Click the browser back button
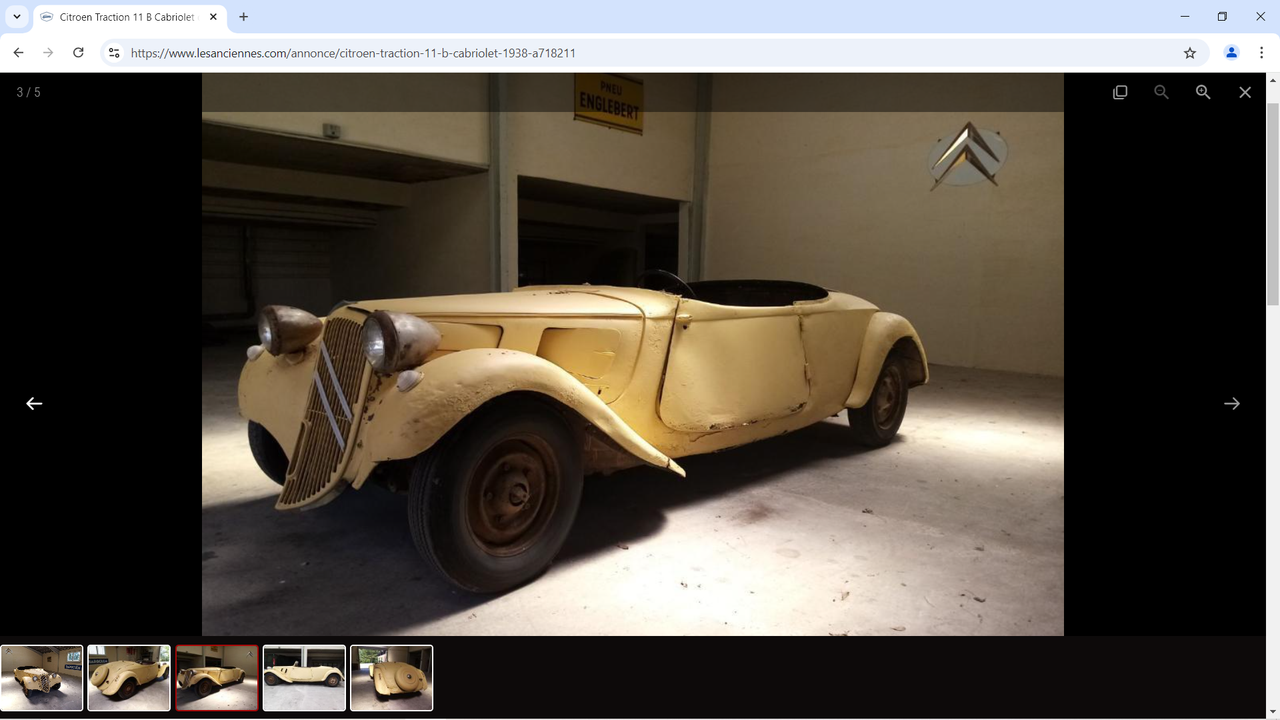The width and height of the screenshot is (1280, 720). click(18, 53)
